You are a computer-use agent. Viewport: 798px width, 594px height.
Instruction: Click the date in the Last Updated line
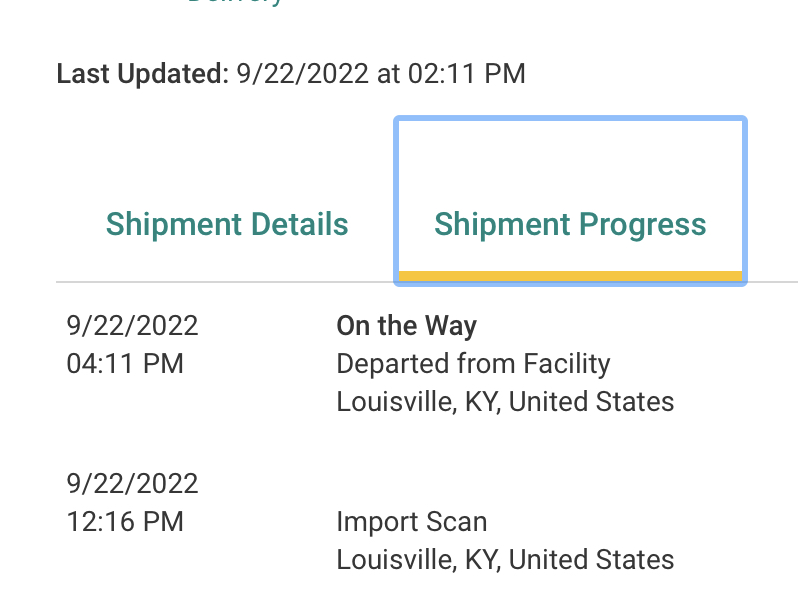tap(302, 74)
